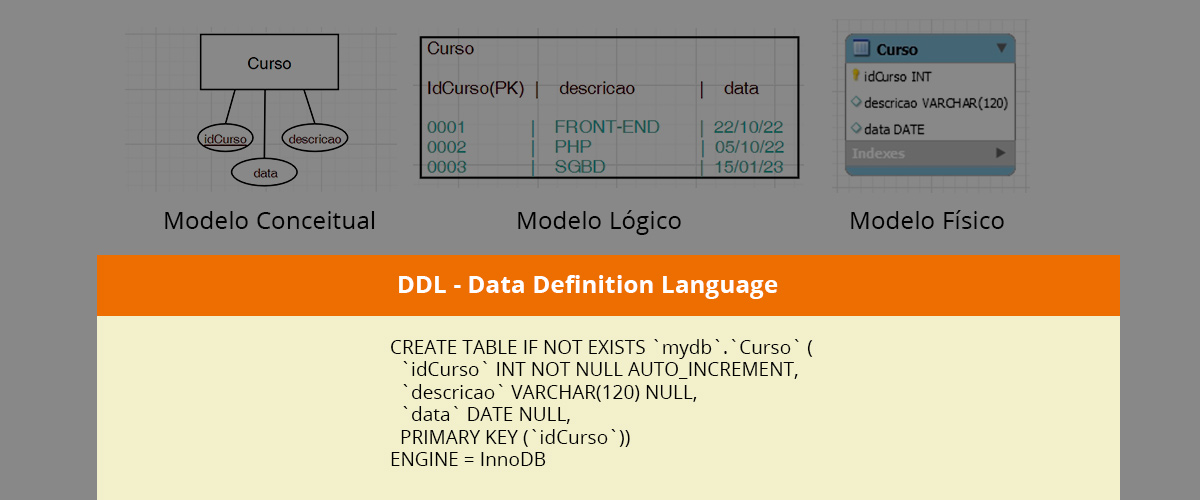Click the PRIMARY KEY line in SQL code
The width and height of the screenshot is (1200, 500).
click(x=515, y=437)
